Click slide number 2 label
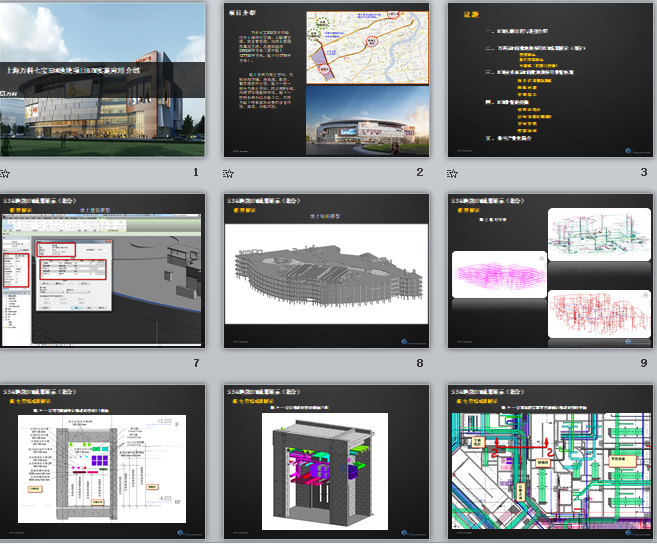 coord(420,172)
